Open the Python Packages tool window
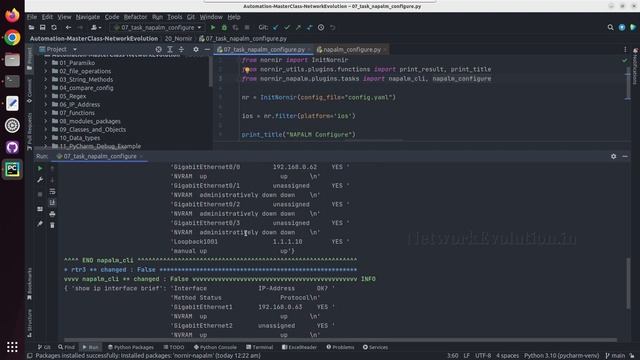This screenshot has height=360, width=640. (x=131, y=347)
